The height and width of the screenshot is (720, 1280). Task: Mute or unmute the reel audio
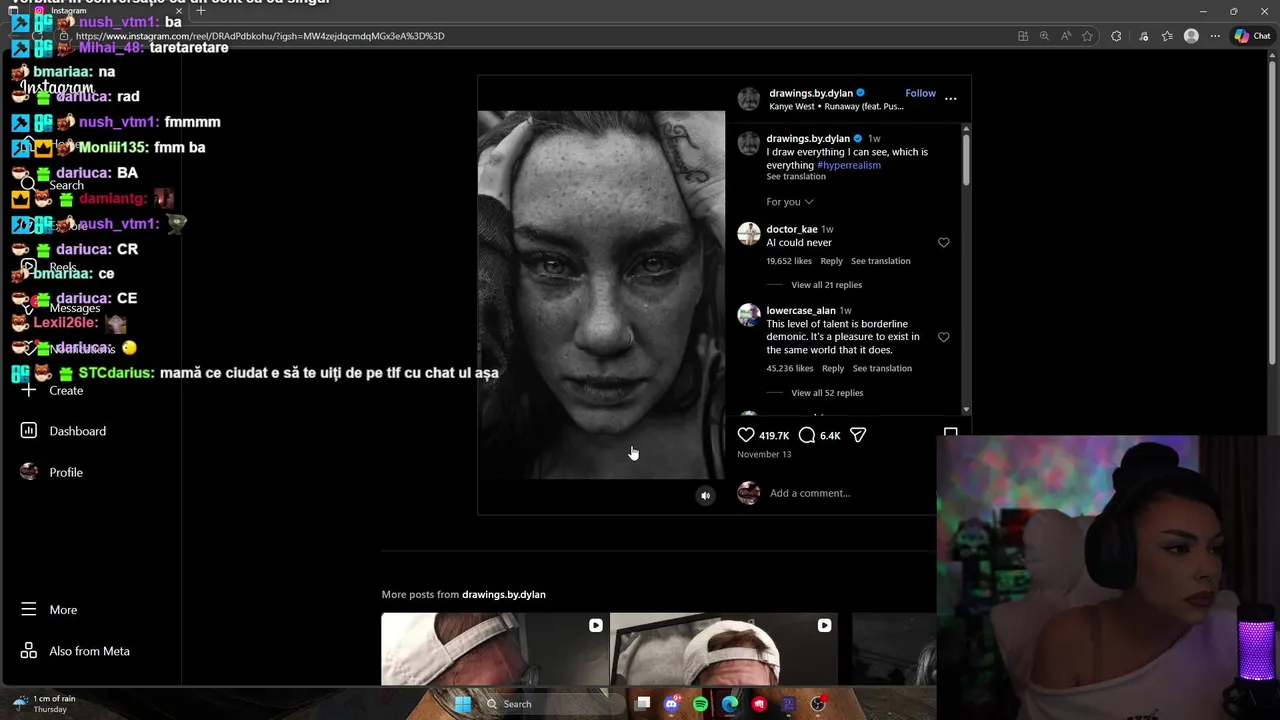click(706, 495)
